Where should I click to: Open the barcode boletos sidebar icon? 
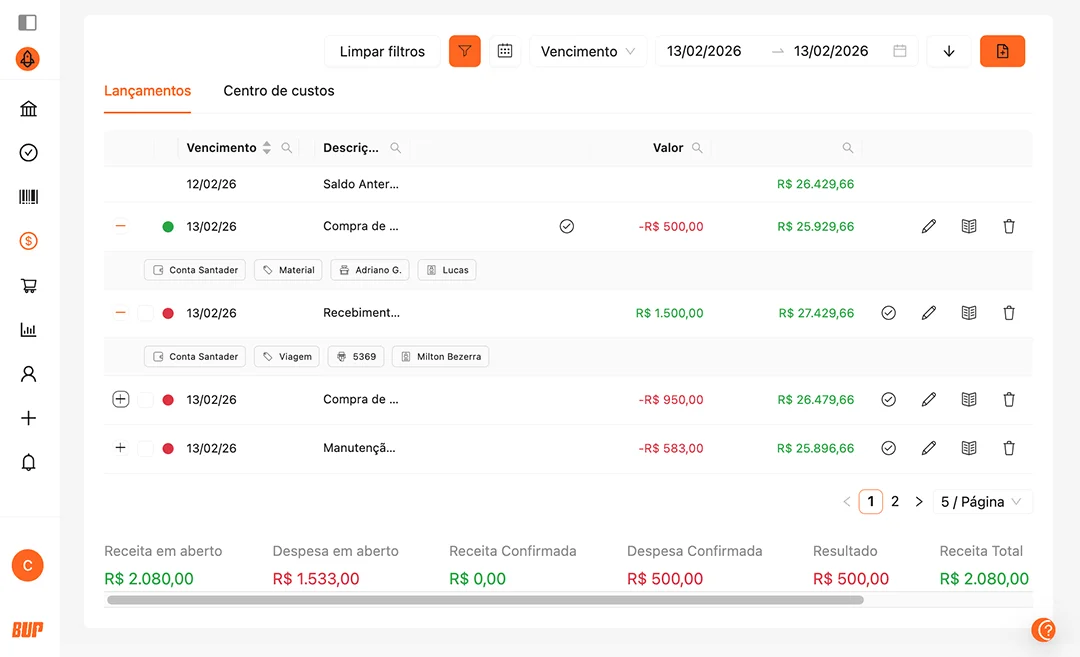coord(28,197)
